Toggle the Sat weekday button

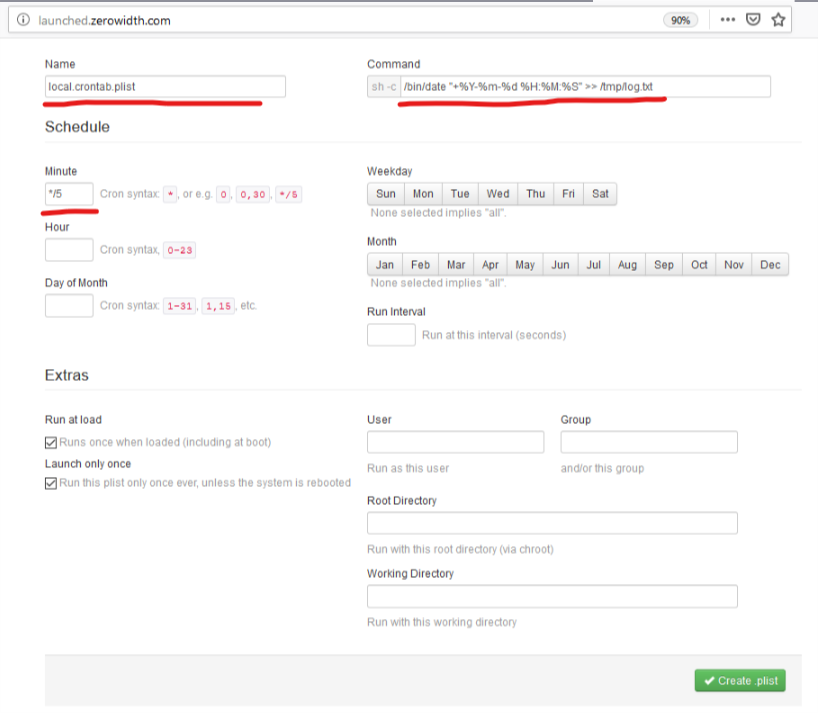[600, 194]
